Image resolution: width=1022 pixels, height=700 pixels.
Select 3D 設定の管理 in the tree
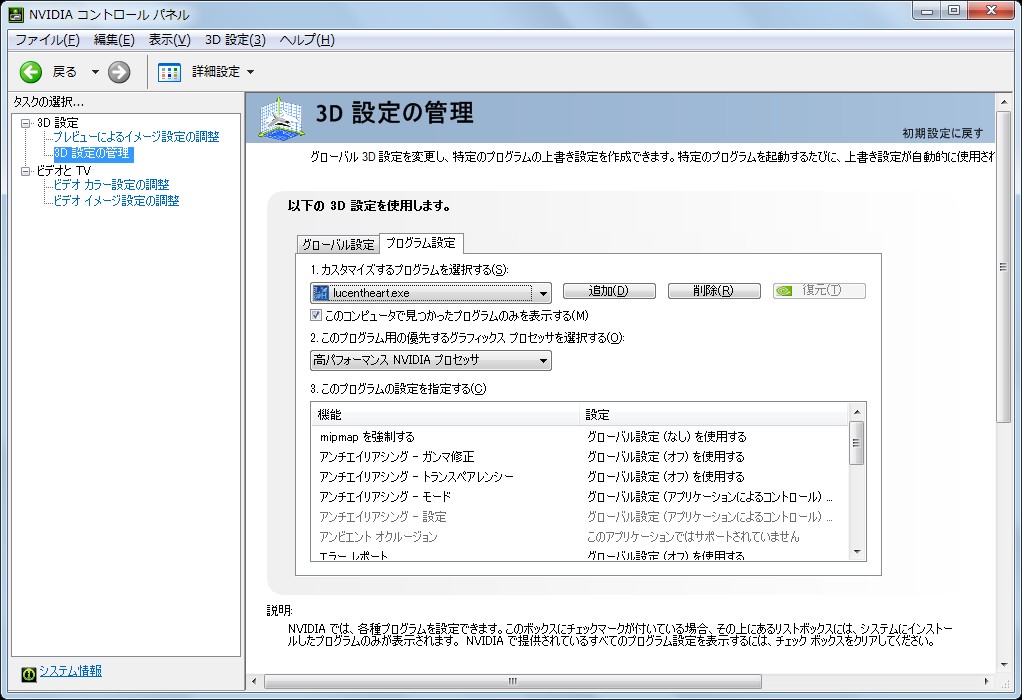point(92,153)
